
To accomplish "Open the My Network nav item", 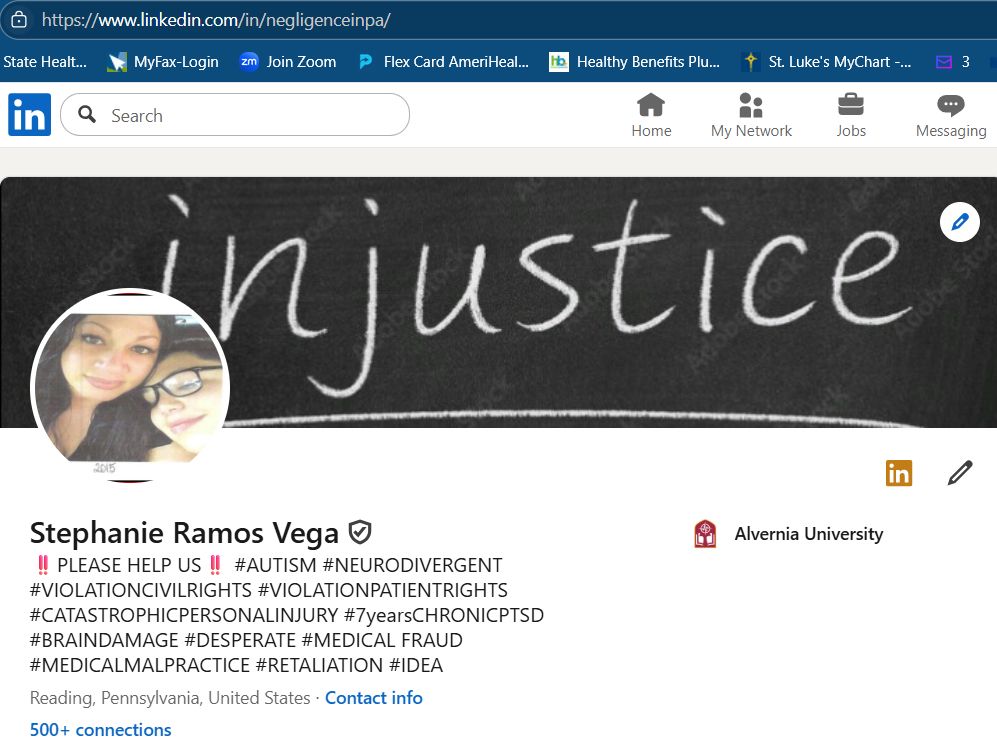I will (x=751, y=115).
